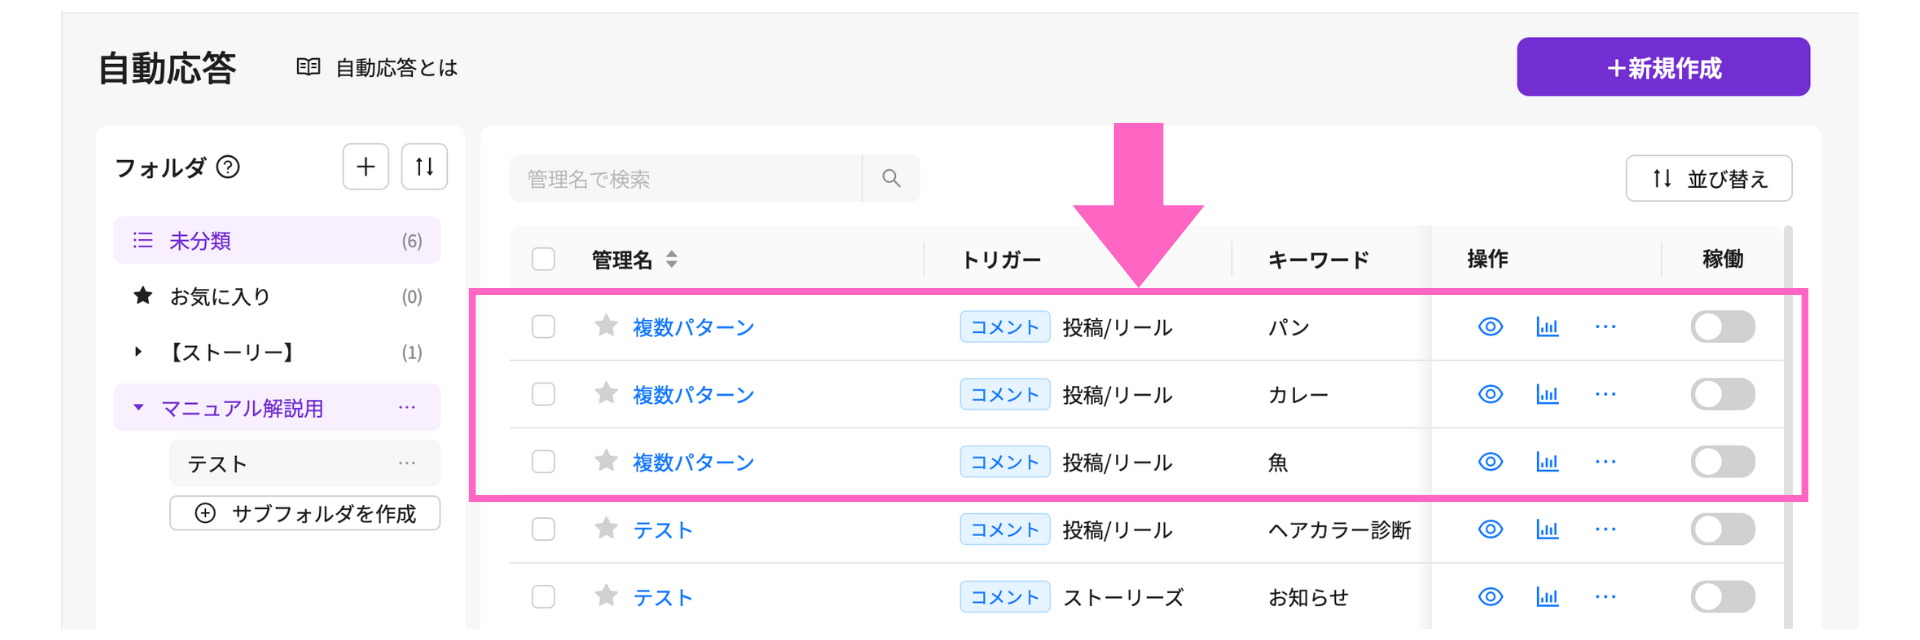Open the three-dot menu for 魚 row
This screenshot has width=1920, height=640.
point(1605,462)
